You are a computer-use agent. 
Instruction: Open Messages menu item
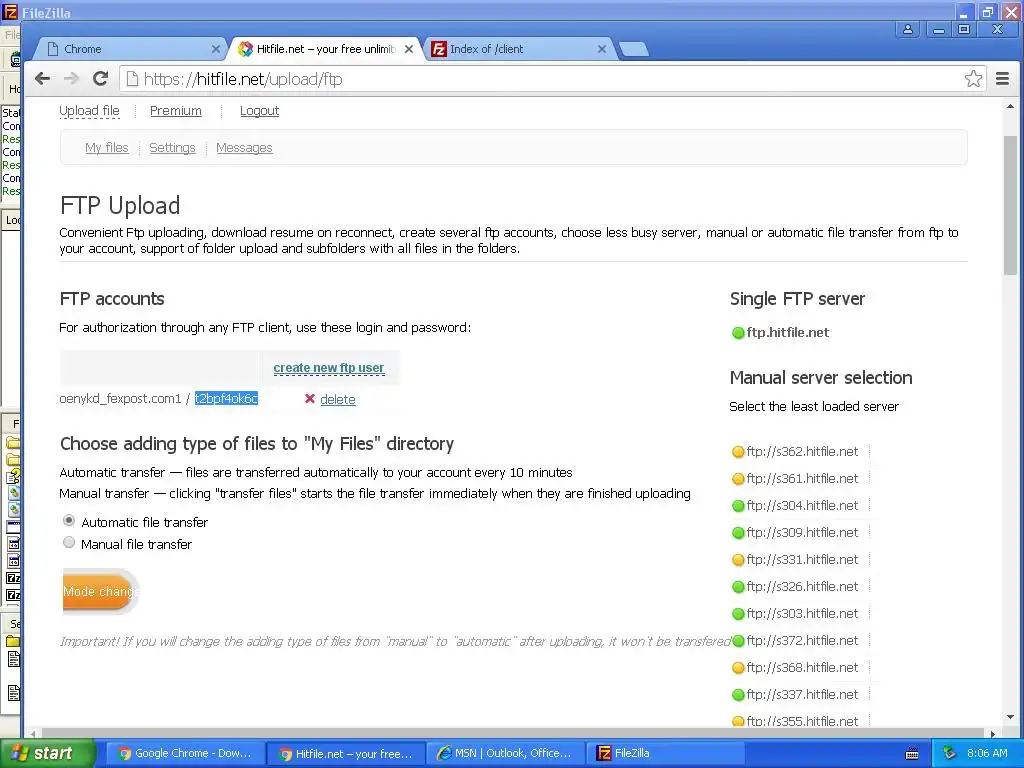[x=244, y=148]
